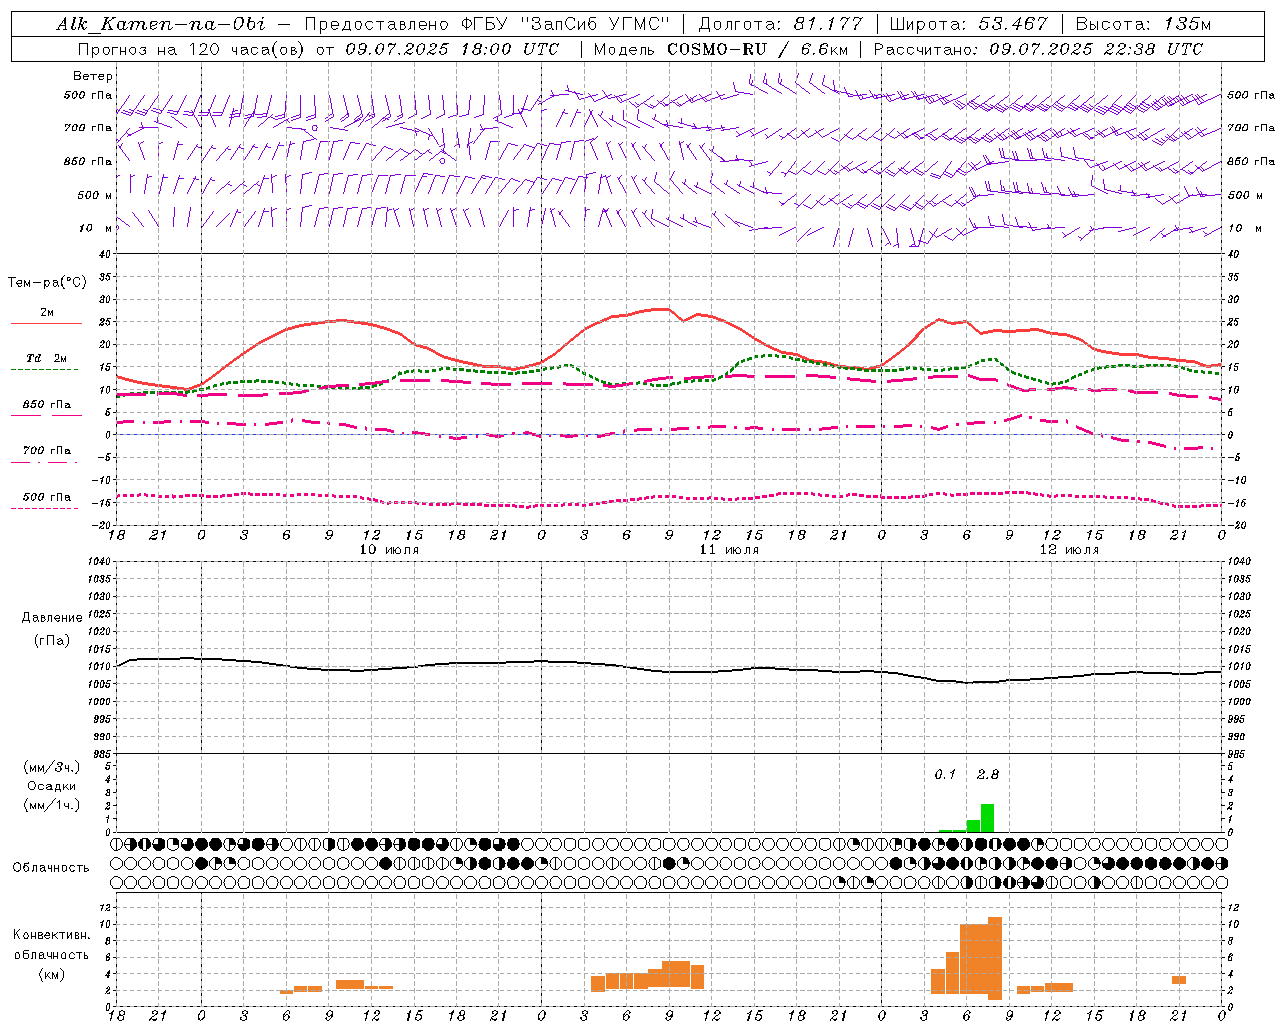The height and width of the screenshot is (1024, 1280).
Task: Click the Тем-ра(°C) temperature panel label
Action: click(x=47, y=283)
